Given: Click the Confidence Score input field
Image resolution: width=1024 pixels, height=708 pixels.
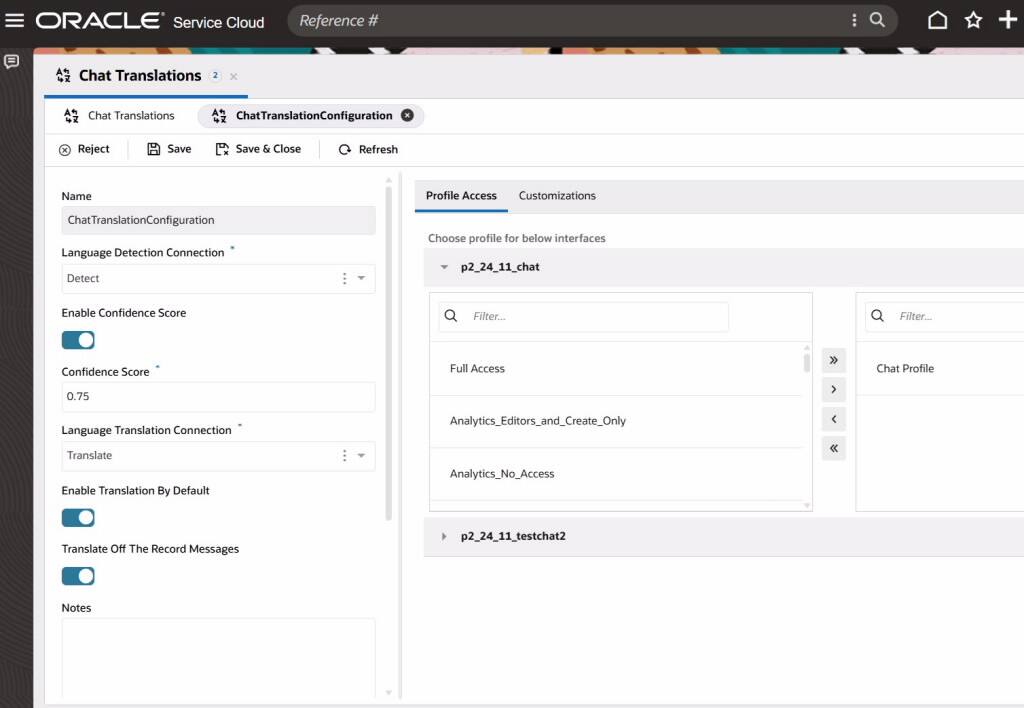Looking at the screenshot, I should (x=218, y=397).
